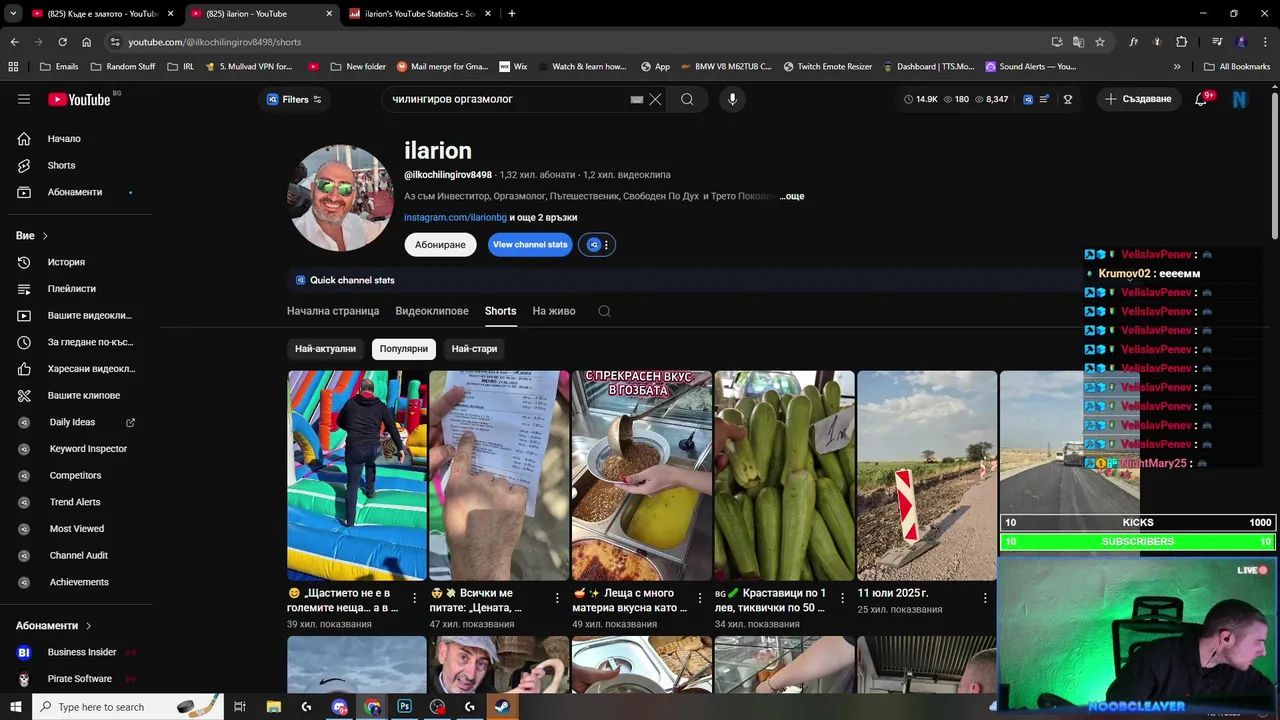Expand channel description with ...още
Image resolution: width=1280 pixels, height=720 pixels.
pyautogui.click(x=792, y=196)
